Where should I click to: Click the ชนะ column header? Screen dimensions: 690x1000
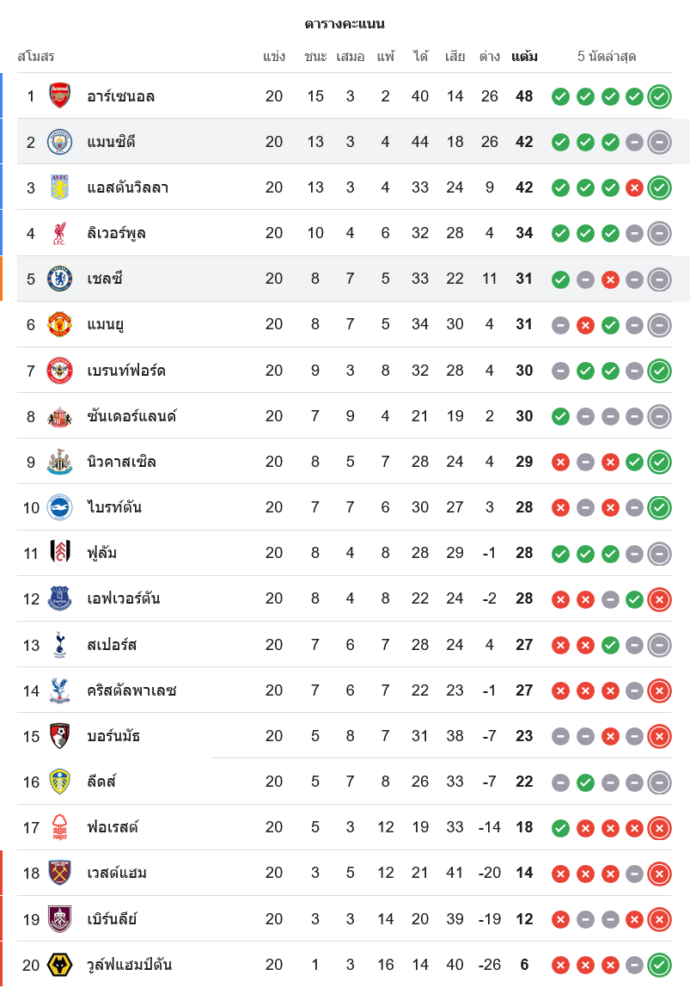point(316,57)
